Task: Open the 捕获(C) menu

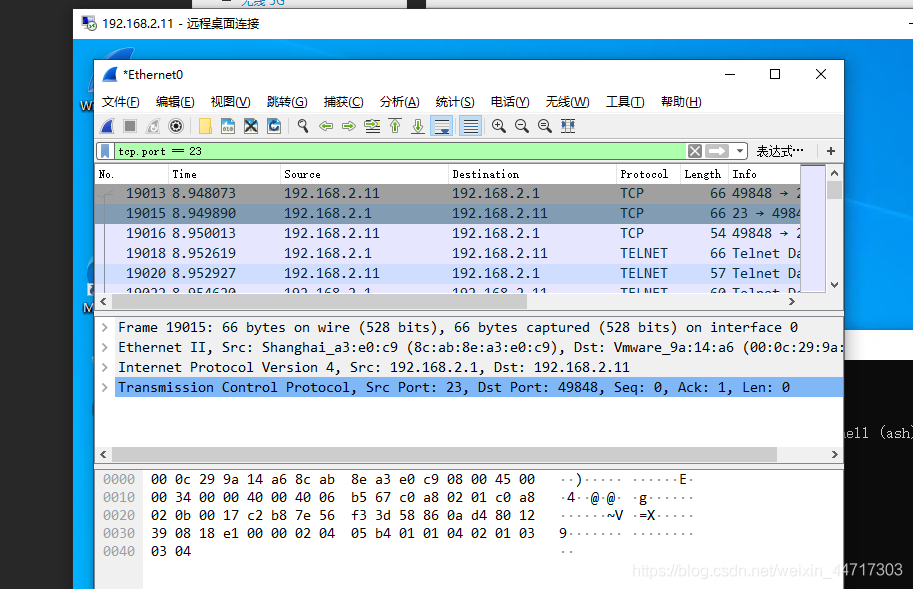Action: pos(344,102)
